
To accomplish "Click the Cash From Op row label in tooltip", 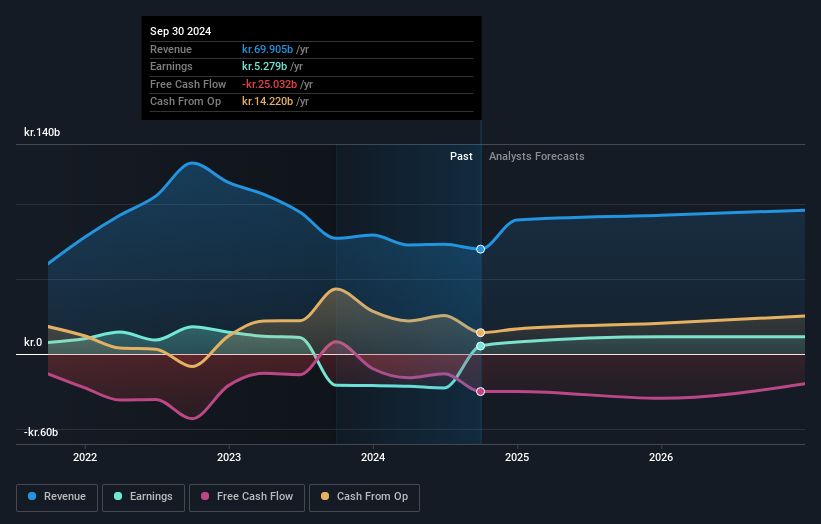I will [185, 102].
